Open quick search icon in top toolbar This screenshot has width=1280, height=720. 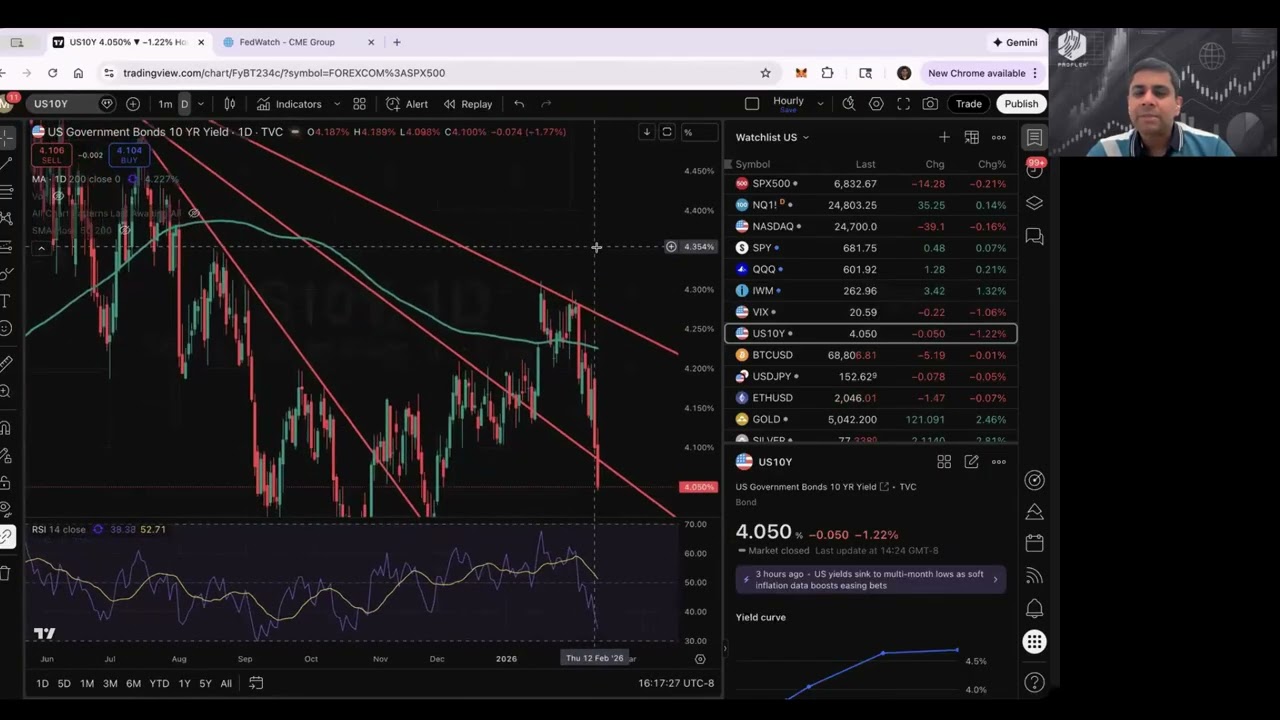[x=849, y=104]
